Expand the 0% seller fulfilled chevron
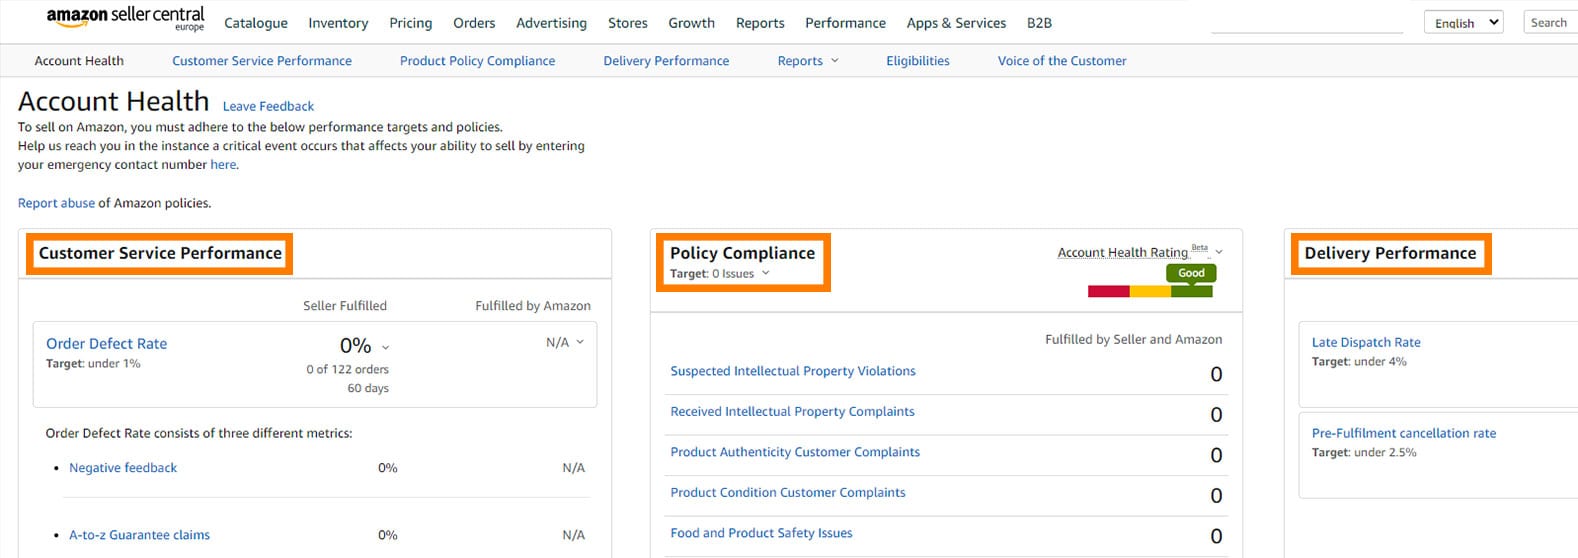This screenshot has height=558, width=1578. (x=386, y=348)
